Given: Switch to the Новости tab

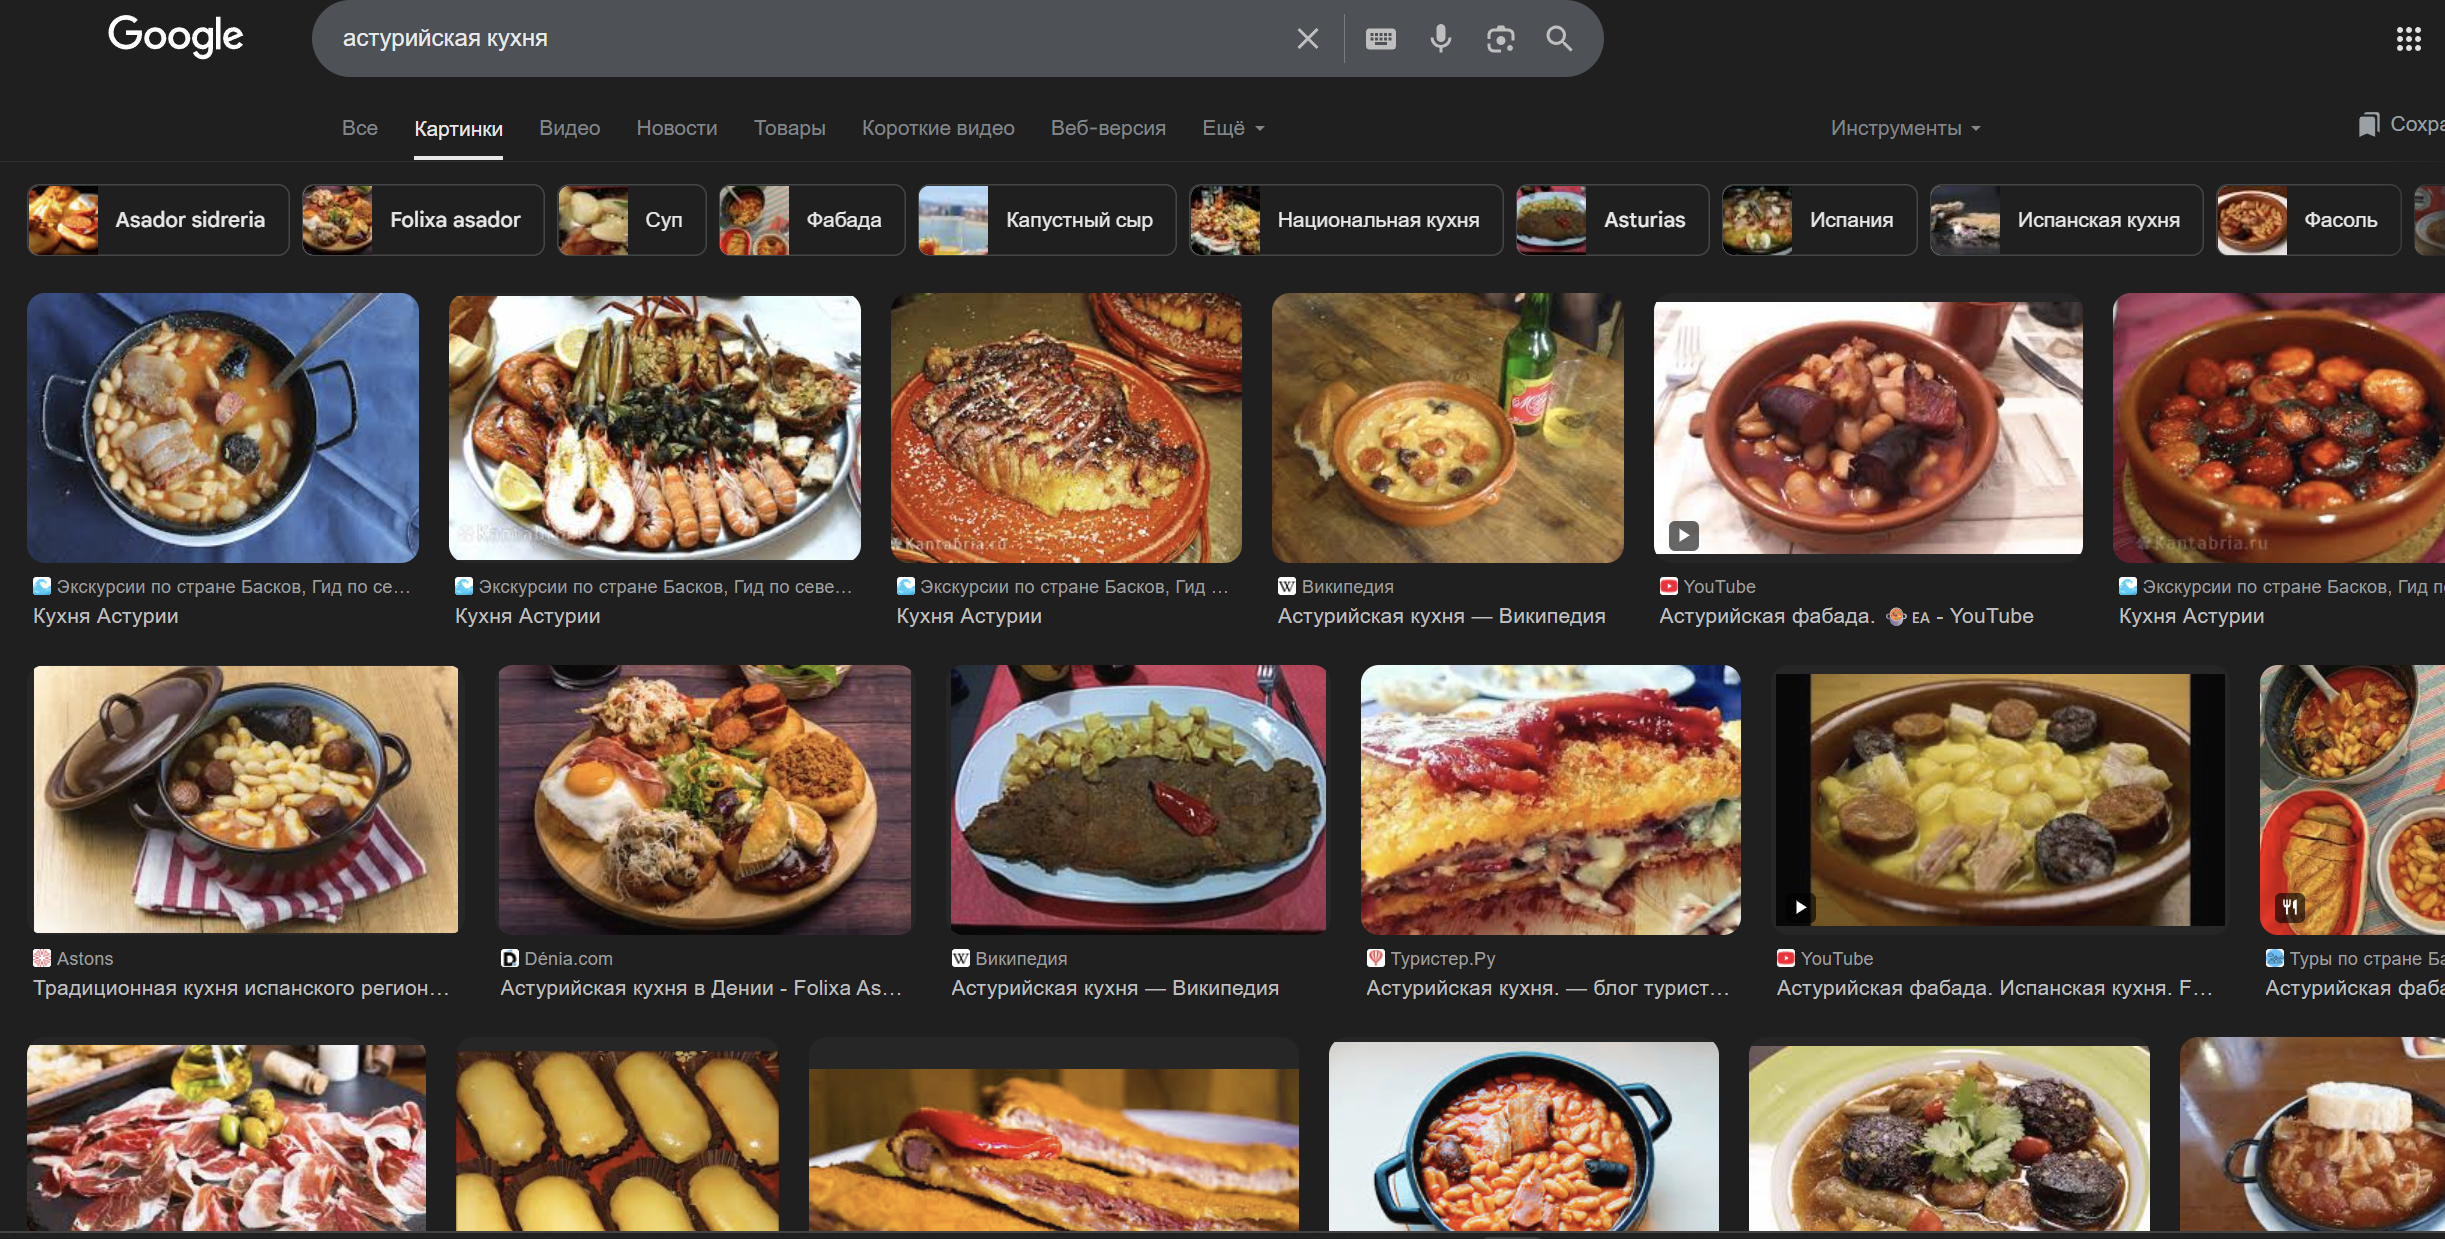Looking at the screenshot, I should (x=676, y=128).
